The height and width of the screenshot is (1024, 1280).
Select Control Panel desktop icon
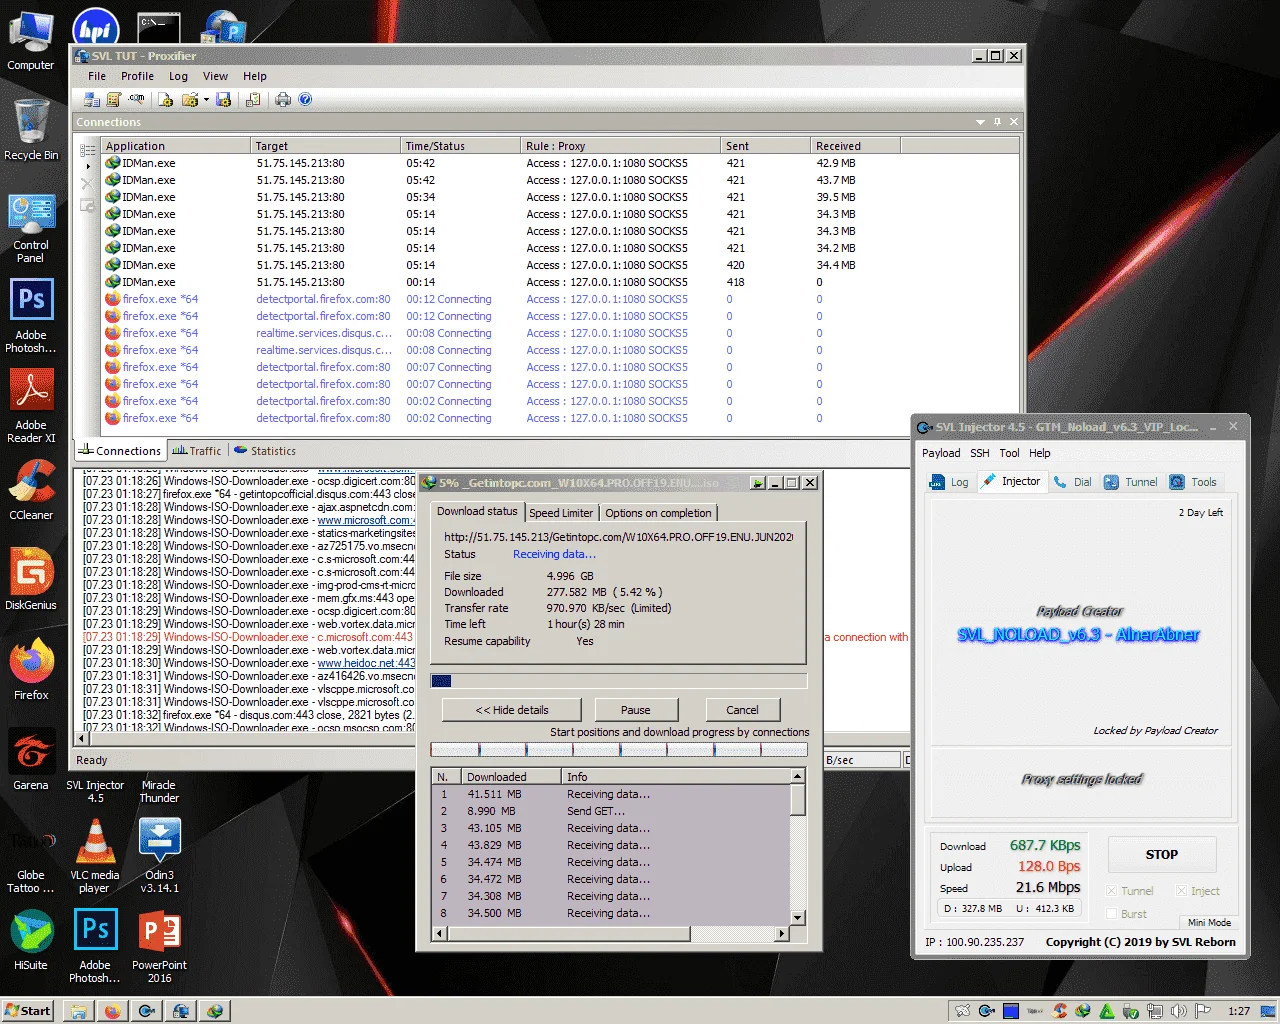point(31,227)
